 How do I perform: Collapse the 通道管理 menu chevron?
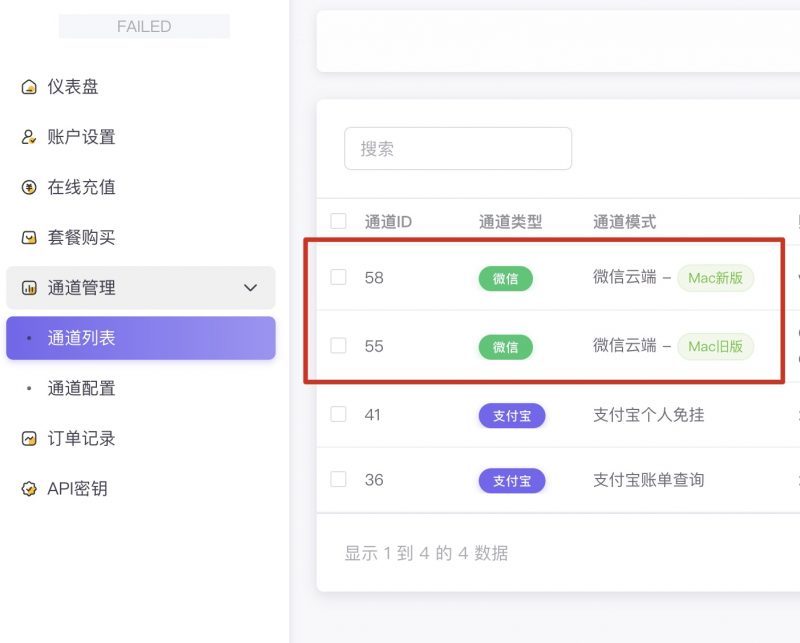click(x=251, y=287)
